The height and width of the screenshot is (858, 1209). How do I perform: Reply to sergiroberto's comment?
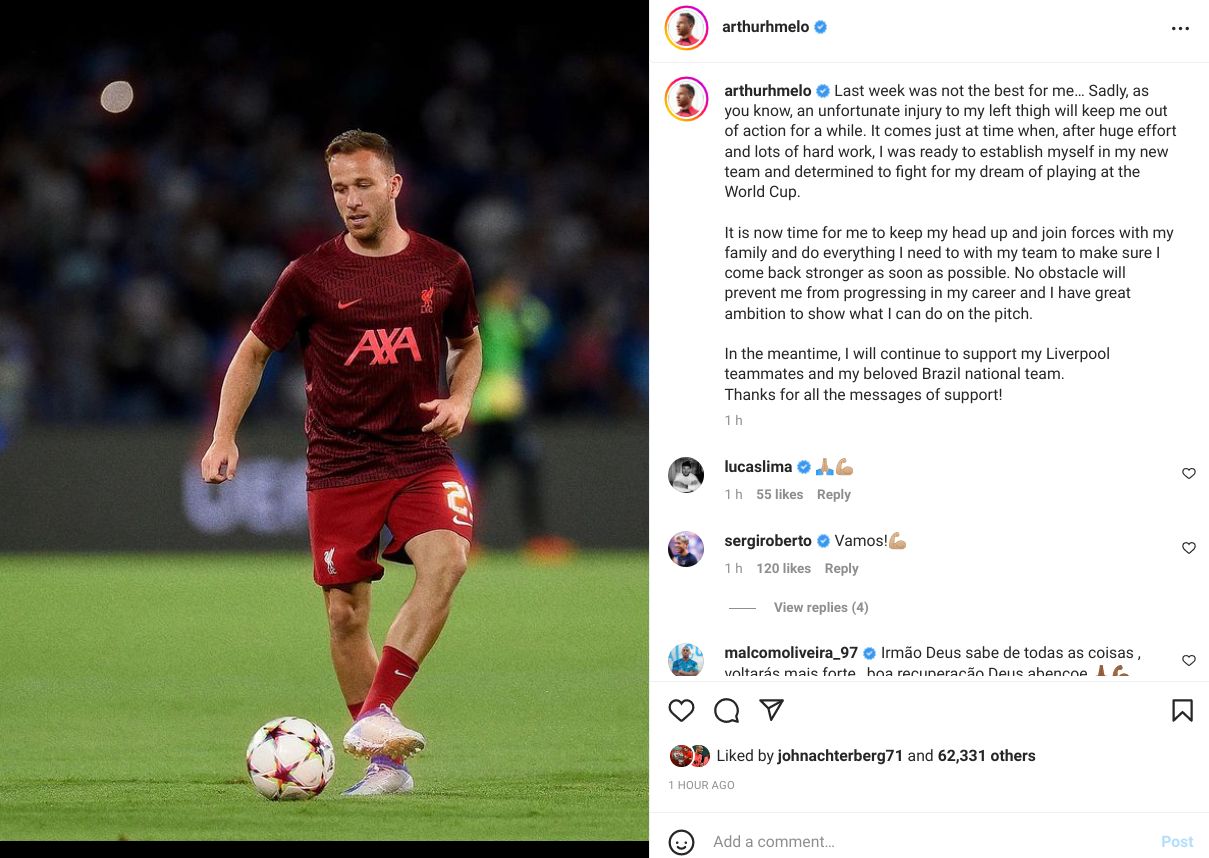[x=842, y=568]
